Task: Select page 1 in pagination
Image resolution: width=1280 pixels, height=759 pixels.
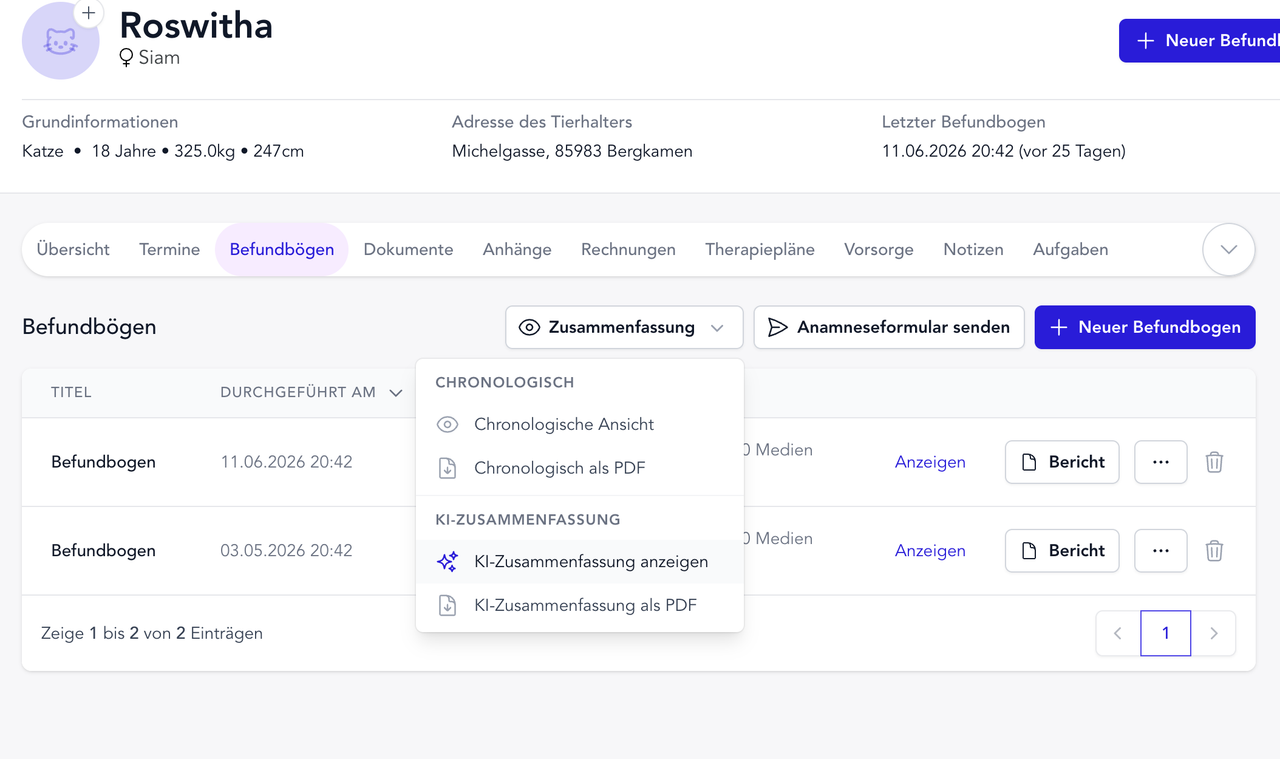Action: pyautogui.click(x=1166, y=633)
